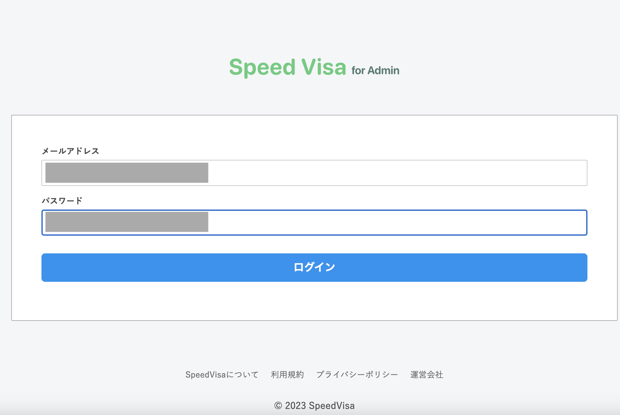Select the grey masked text in email field
The image size is (620, 415).
pos(127,173)
